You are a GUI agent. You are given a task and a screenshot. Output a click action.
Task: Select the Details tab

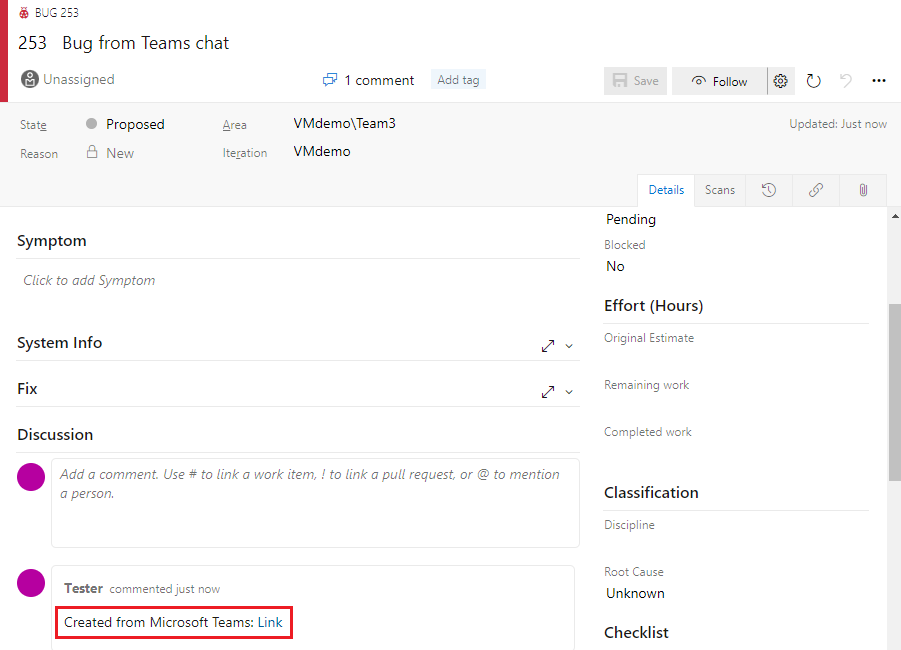tap(665, 190)
